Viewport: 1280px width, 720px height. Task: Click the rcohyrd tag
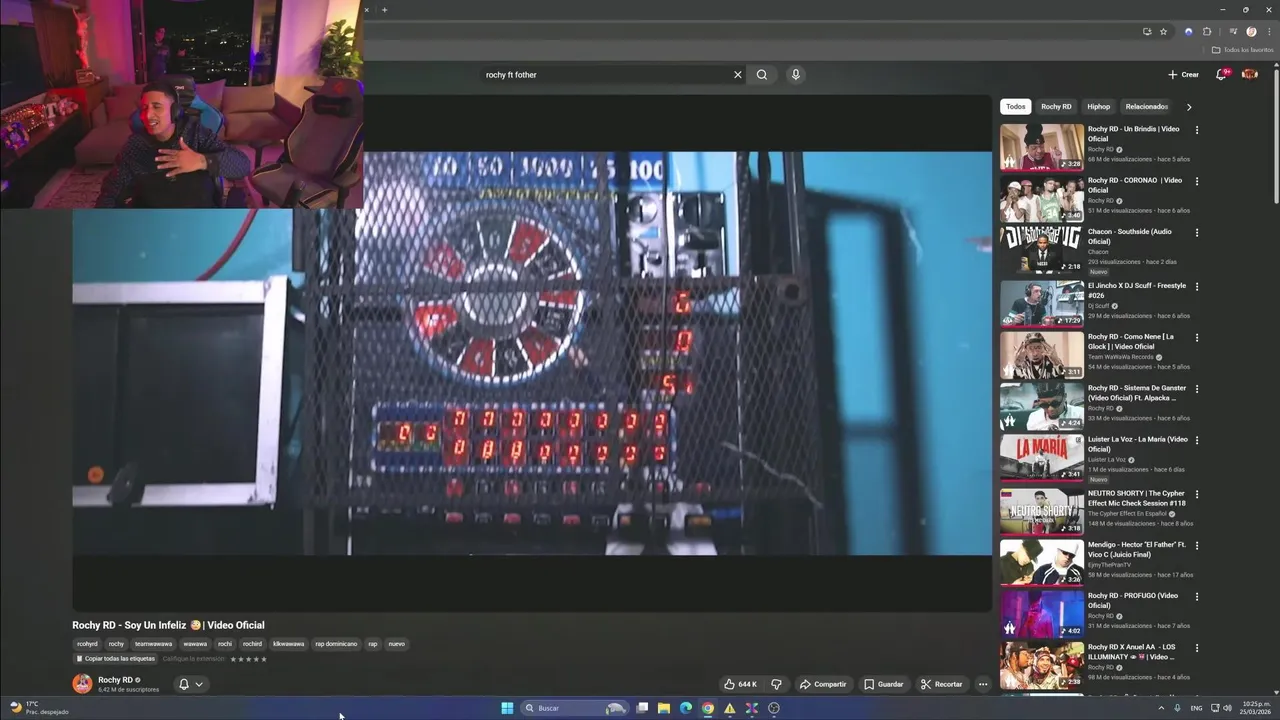[88, 644]
